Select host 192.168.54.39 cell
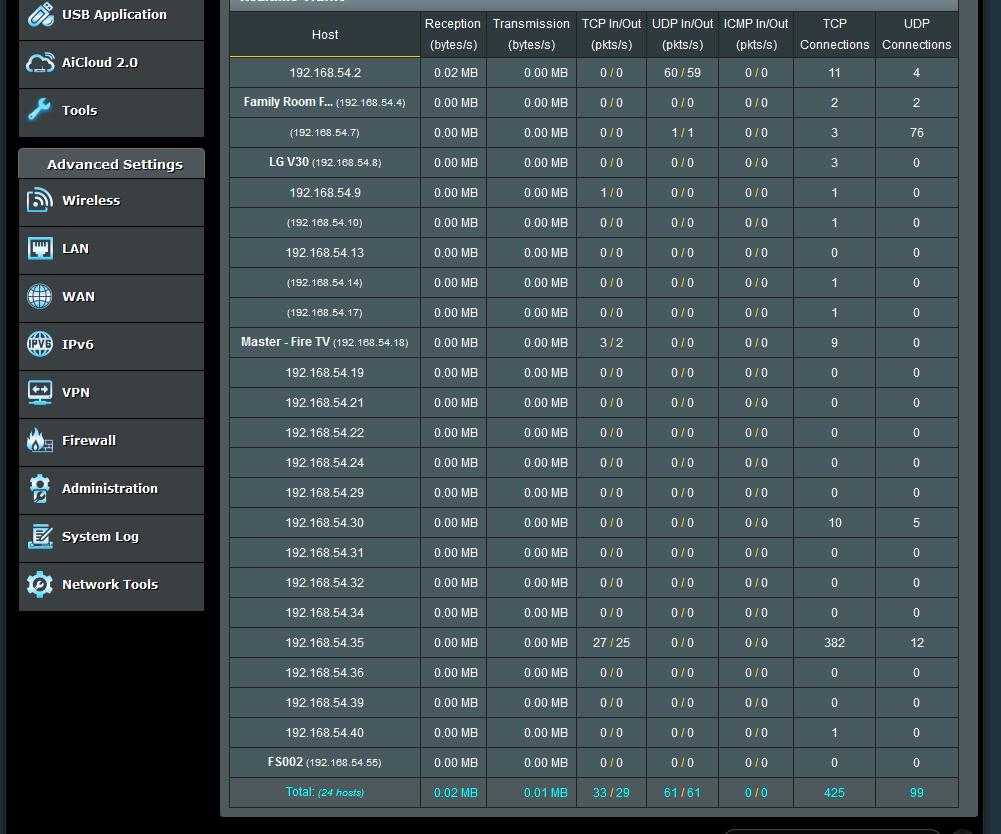The height and width of the screenshot is (834, 1001). point(325,702)
